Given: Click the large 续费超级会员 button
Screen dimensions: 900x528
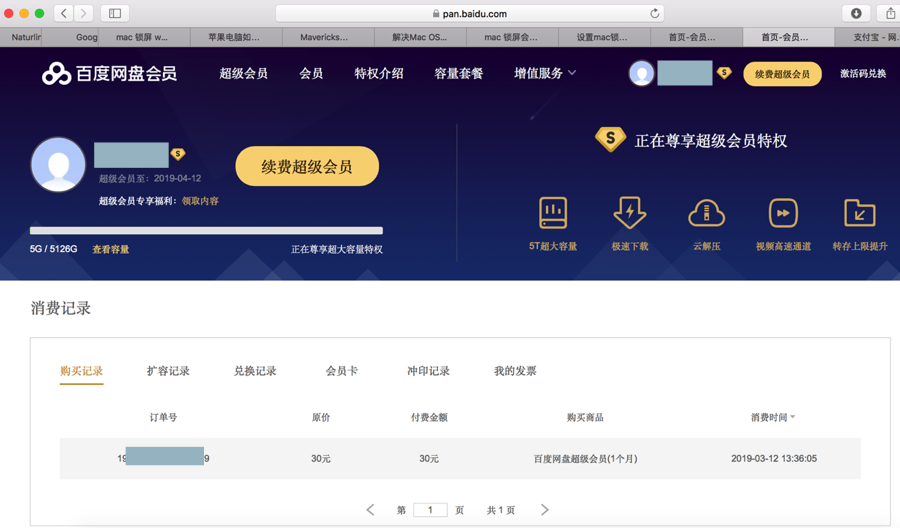Looking at the screenshot, I should pyautogui.click(x=307, y=166).
